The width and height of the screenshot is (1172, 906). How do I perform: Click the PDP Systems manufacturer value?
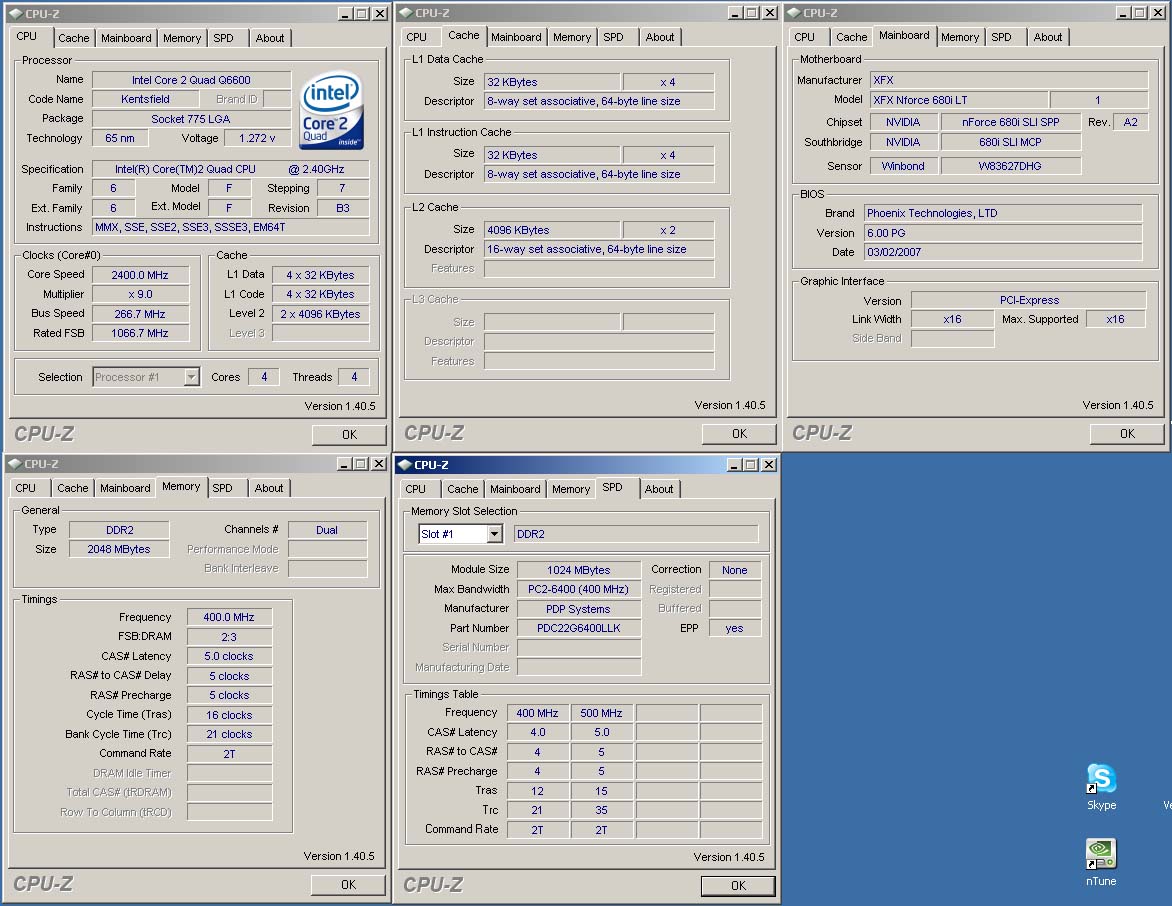click(579, 608)
